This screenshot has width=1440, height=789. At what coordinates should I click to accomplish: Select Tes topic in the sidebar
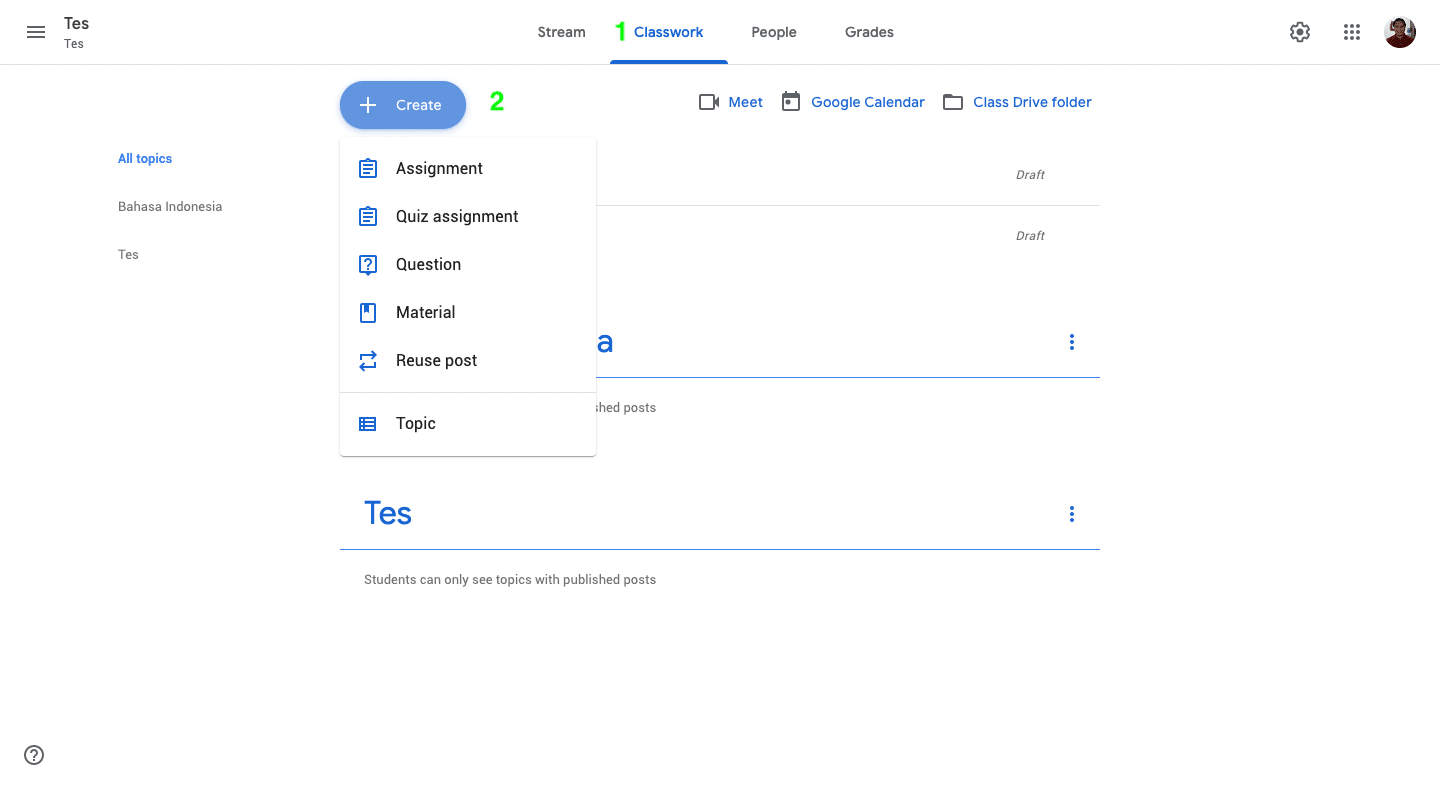[128, 255]
